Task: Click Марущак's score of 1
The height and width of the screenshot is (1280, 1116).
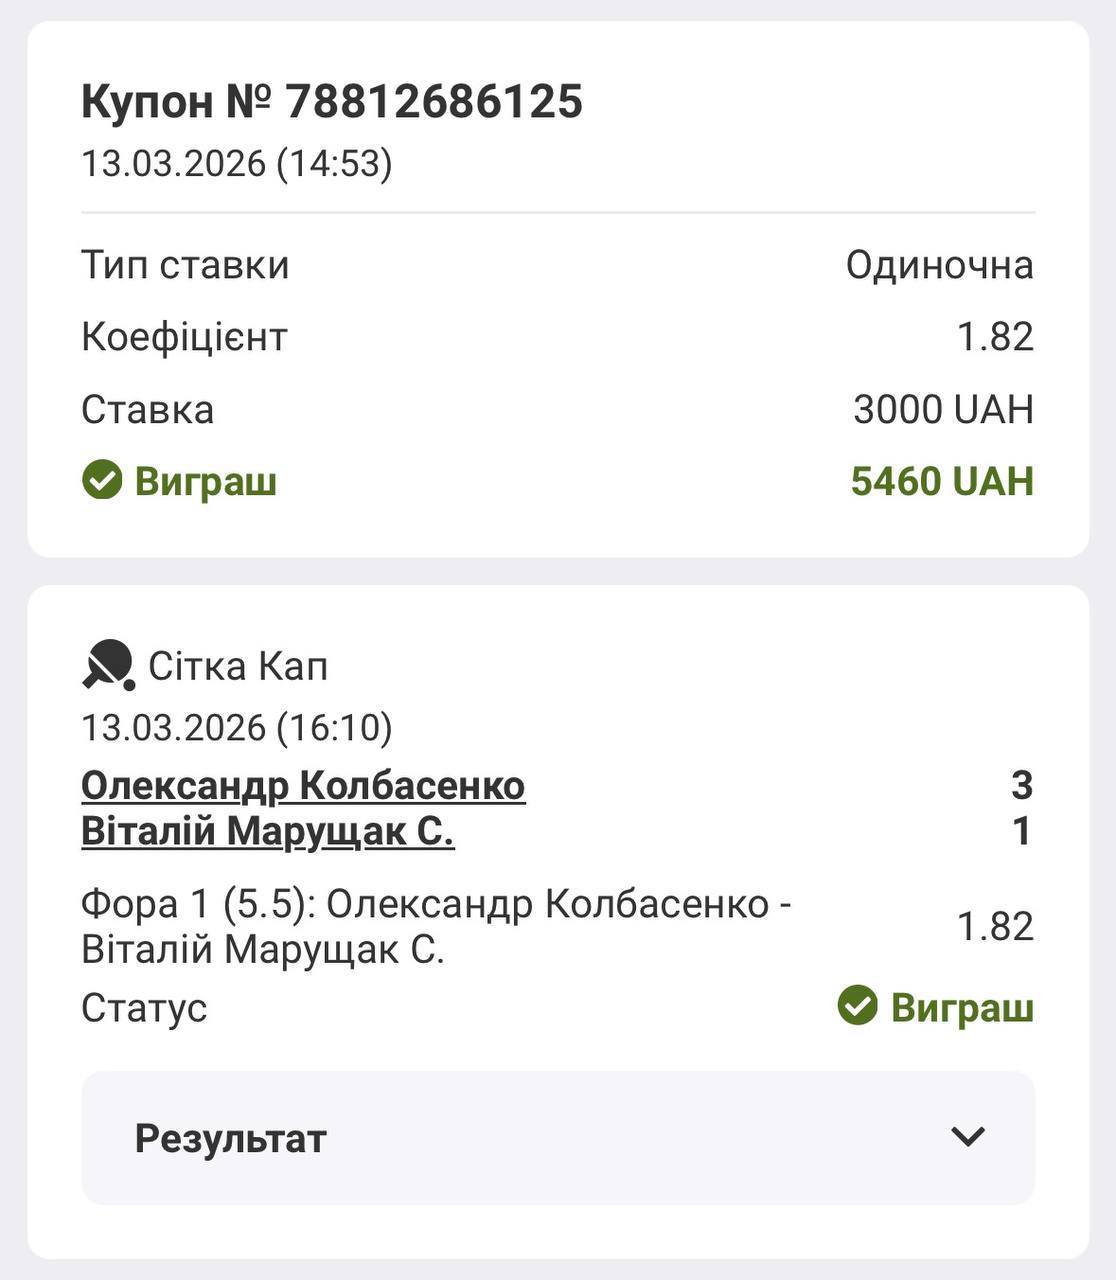Action: point(1021,832)
